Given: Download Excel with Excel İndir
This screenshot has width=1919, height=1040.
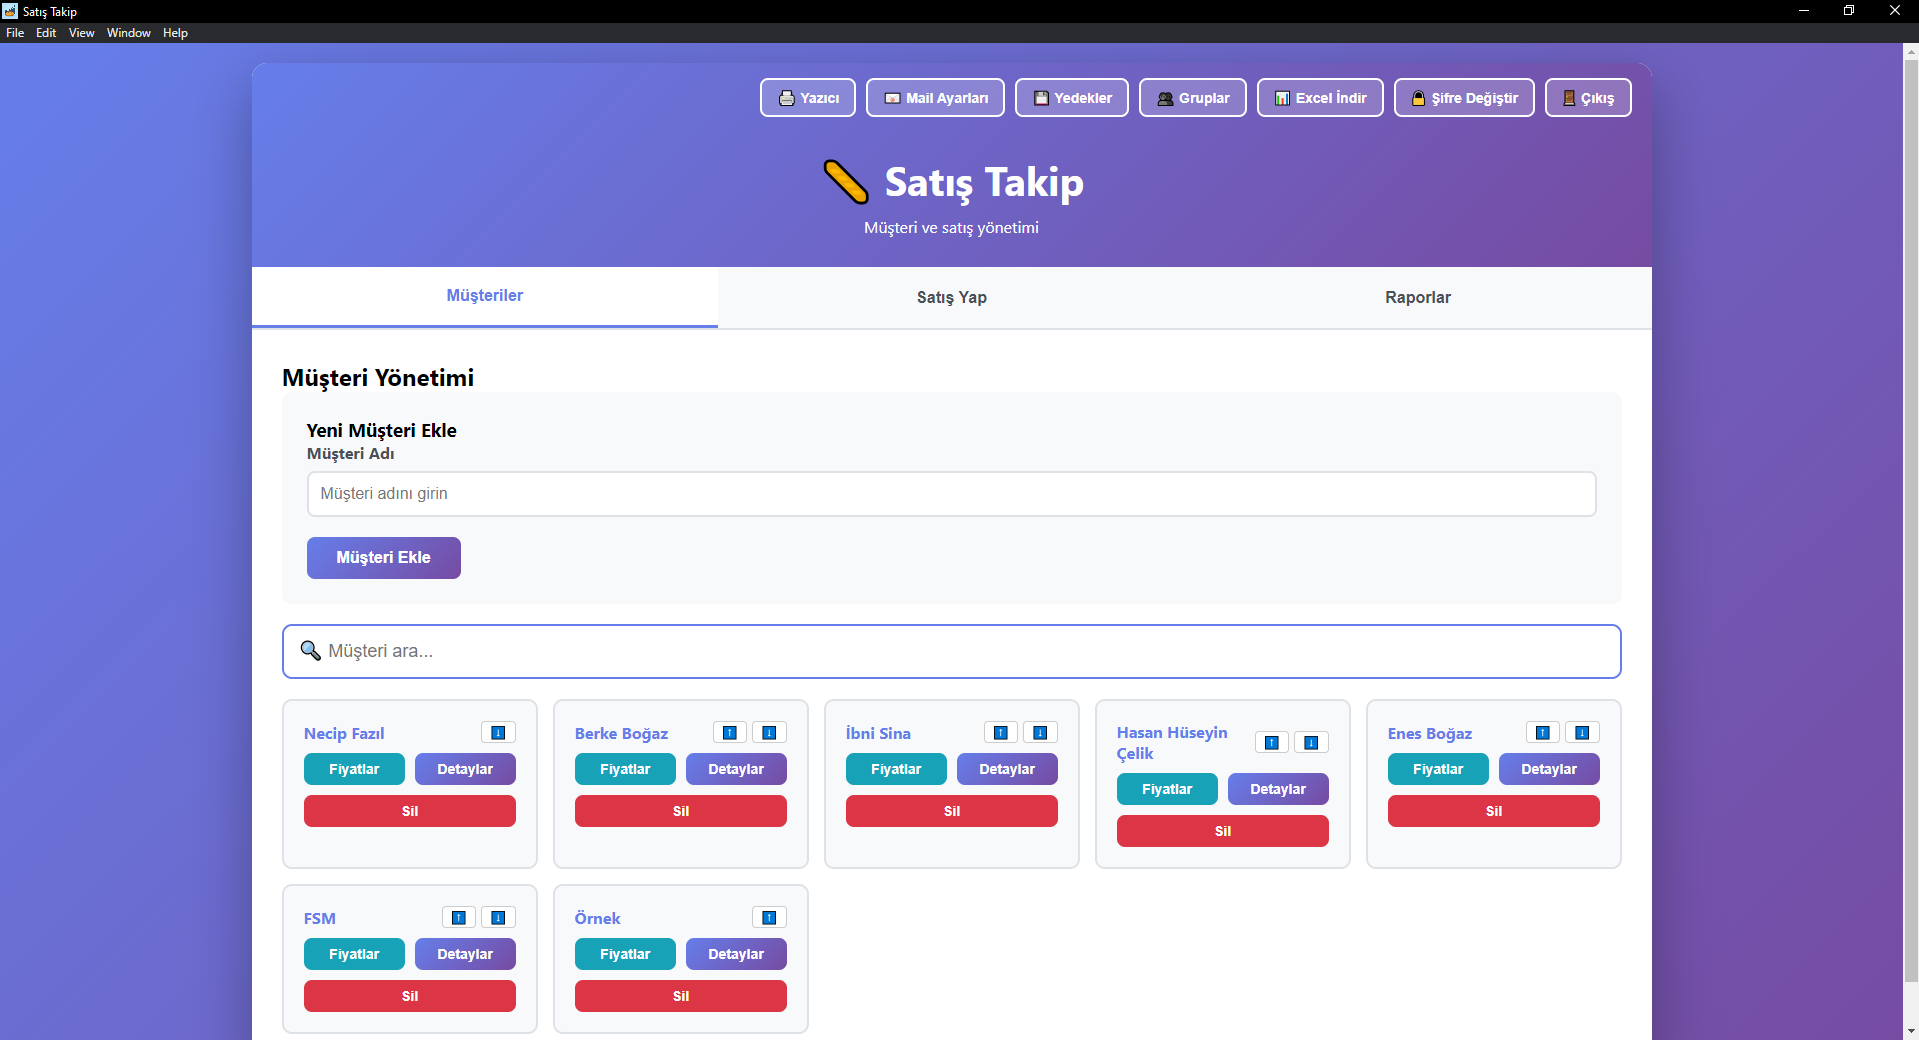Looking at the screenshot, I should pos(1320,98).
